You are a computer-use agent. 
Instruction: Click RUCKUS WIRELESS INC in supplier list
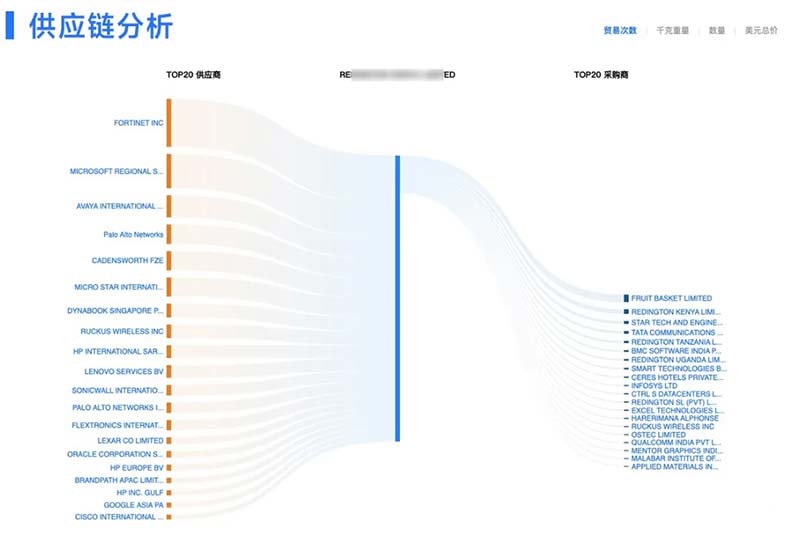click(122, 331)
